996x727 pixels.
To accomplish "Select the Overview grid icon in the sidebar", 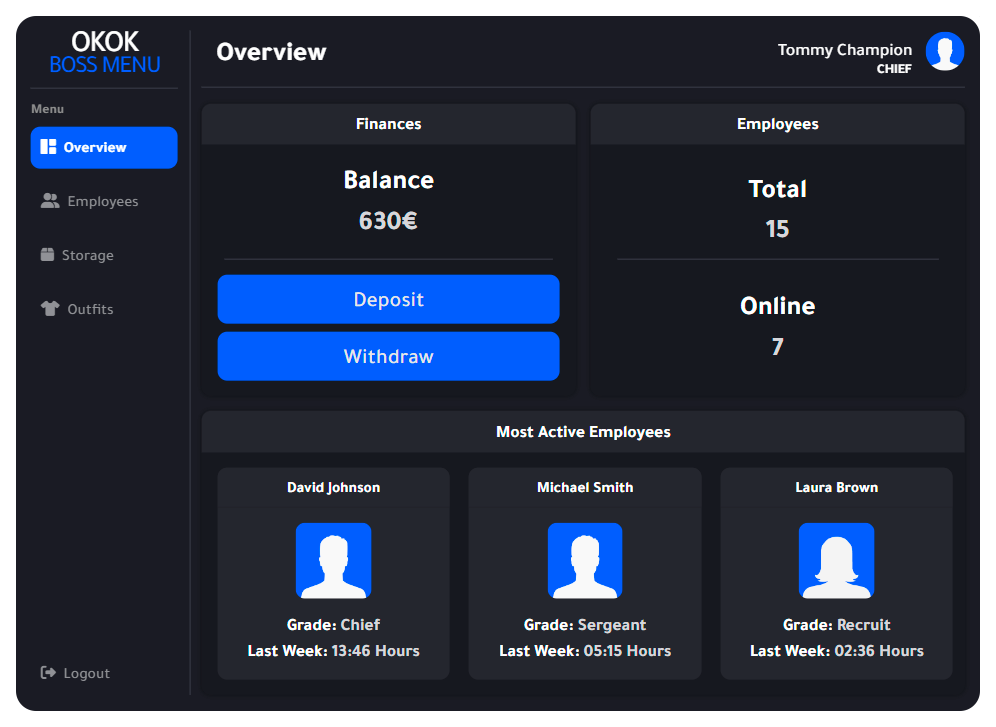I will (48, 147).
